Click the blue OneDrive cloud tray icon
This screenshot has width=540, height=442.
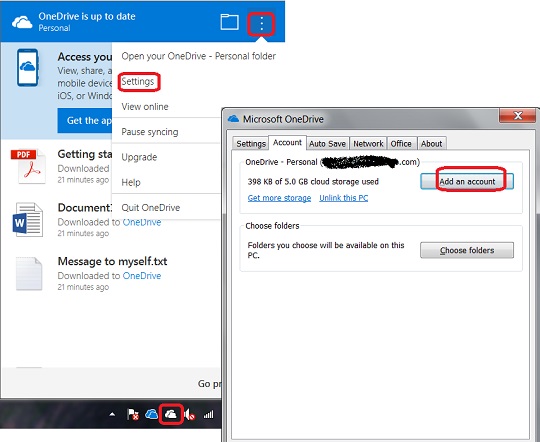[152, 414]
